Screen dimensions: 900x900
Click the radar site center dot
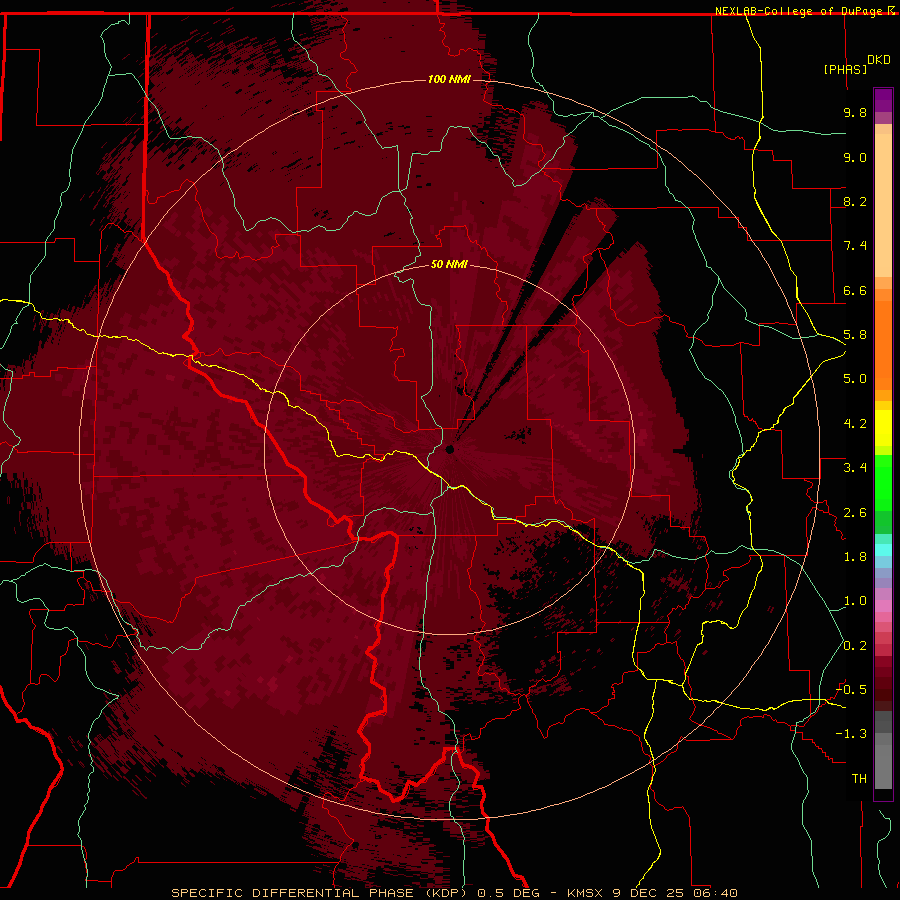pyautogui.click(x=450, y=449)
